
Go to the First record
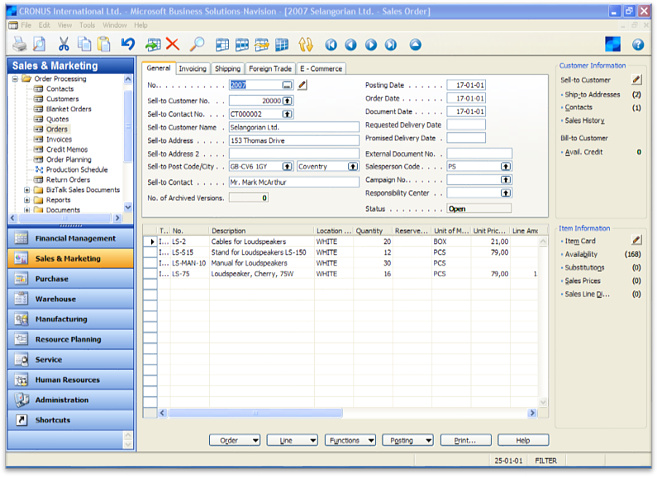pyautogui.click(x=331, y=44)
